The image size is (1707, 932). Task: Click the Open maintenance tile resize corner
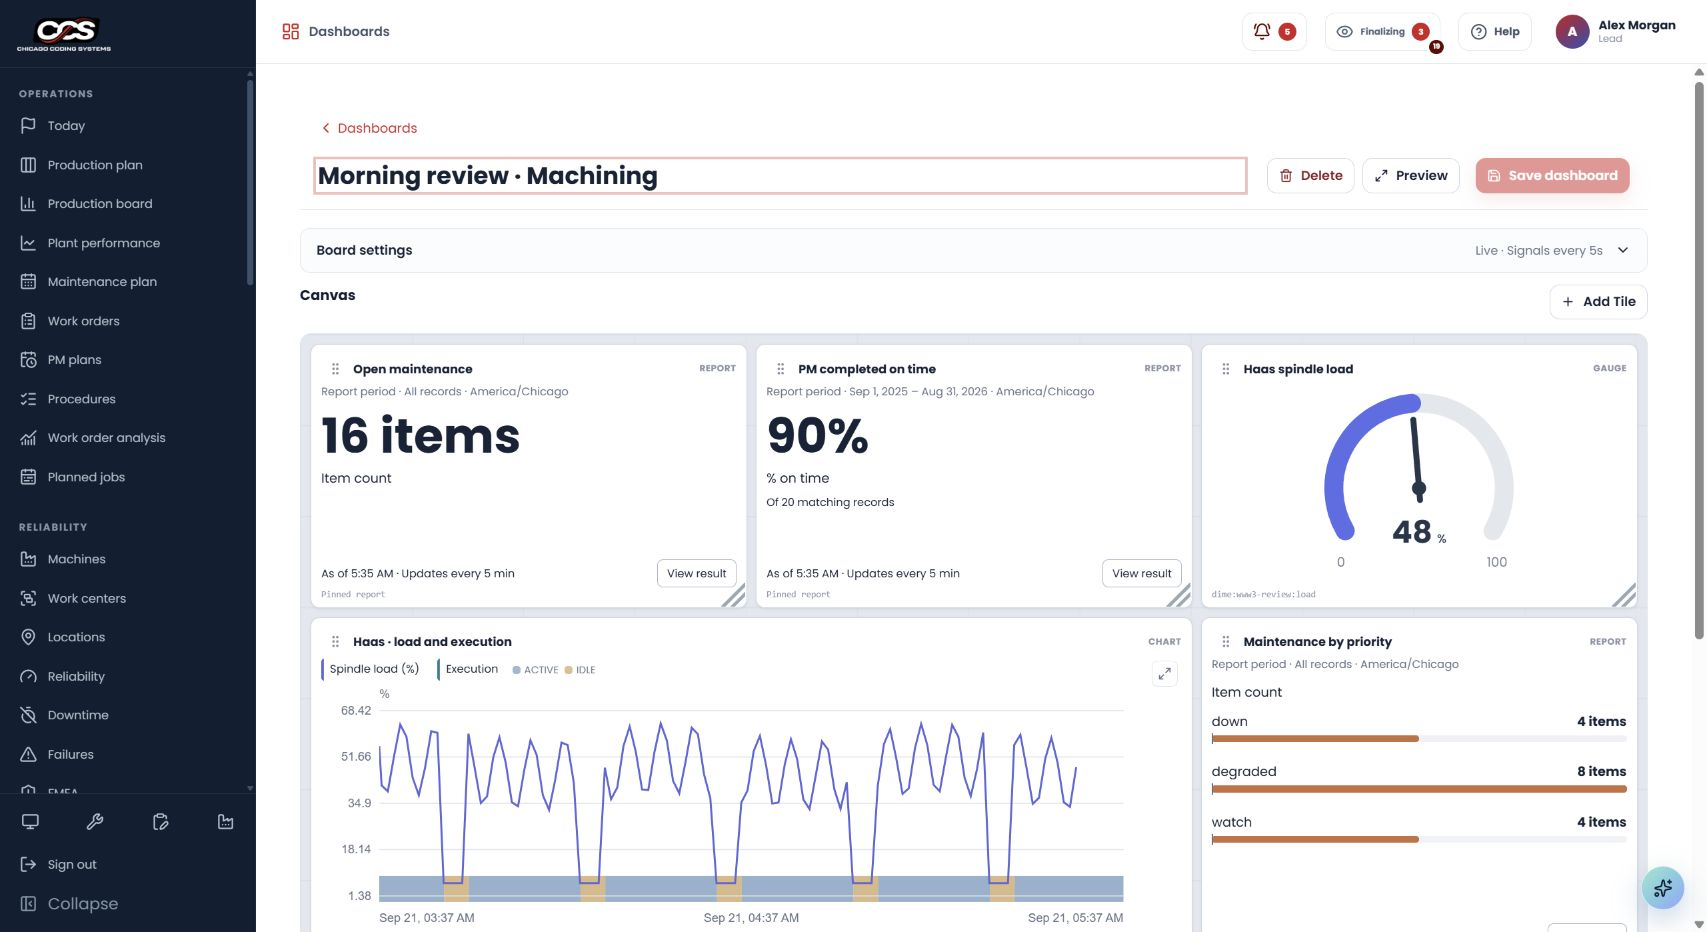tap(734, 595)
